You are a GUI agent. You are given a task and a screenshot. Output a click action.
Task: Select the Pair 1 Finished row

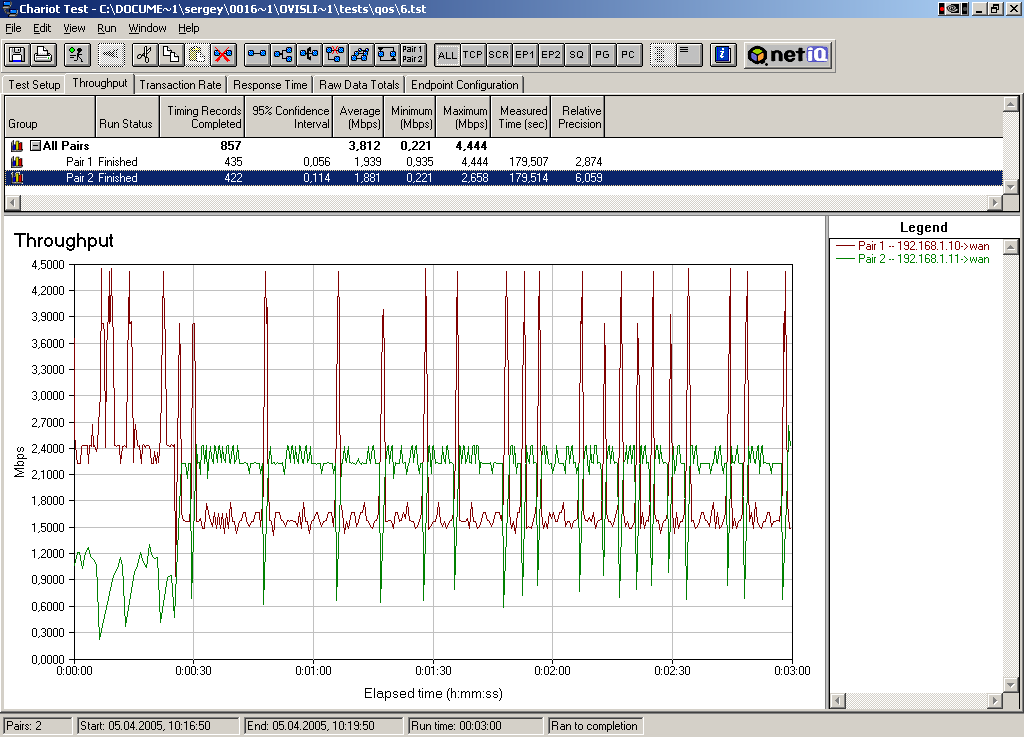click(x=101, y=162)
